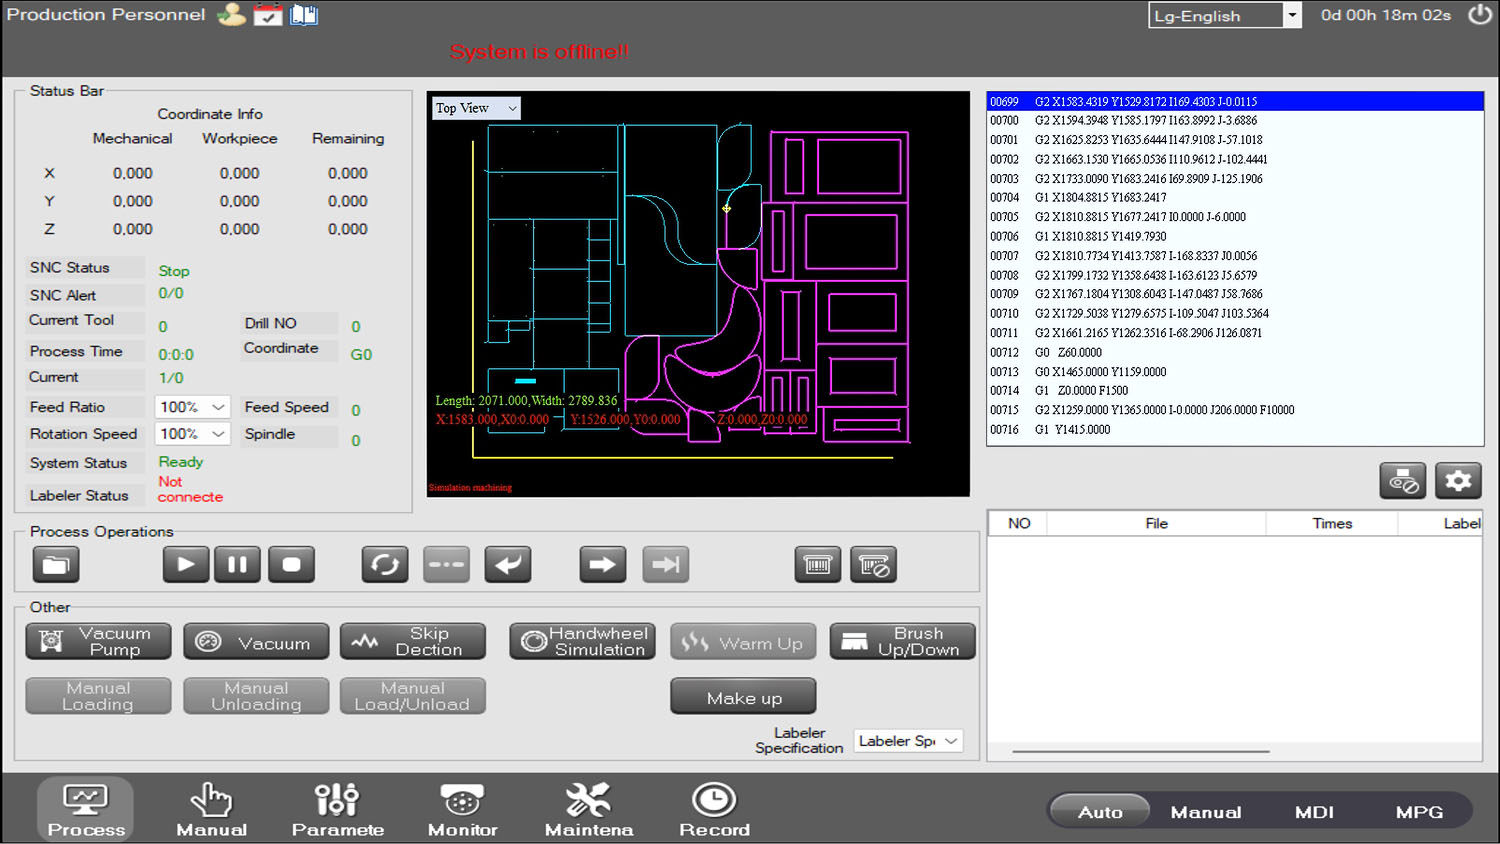1500x844 pixels.
Task: Click the skip-to-end arrow icon
Action: pyautogui.click(x=665, y=565)
